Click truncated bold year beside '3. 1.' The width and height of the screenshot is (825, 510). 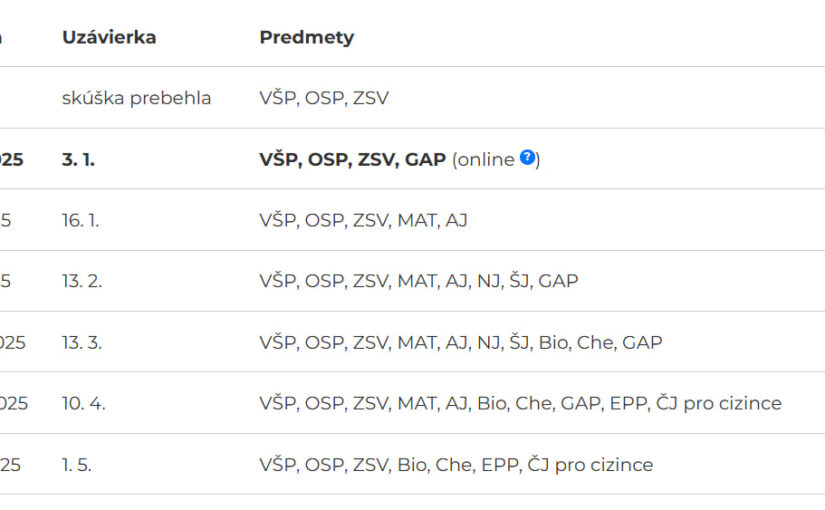(11, 159)
